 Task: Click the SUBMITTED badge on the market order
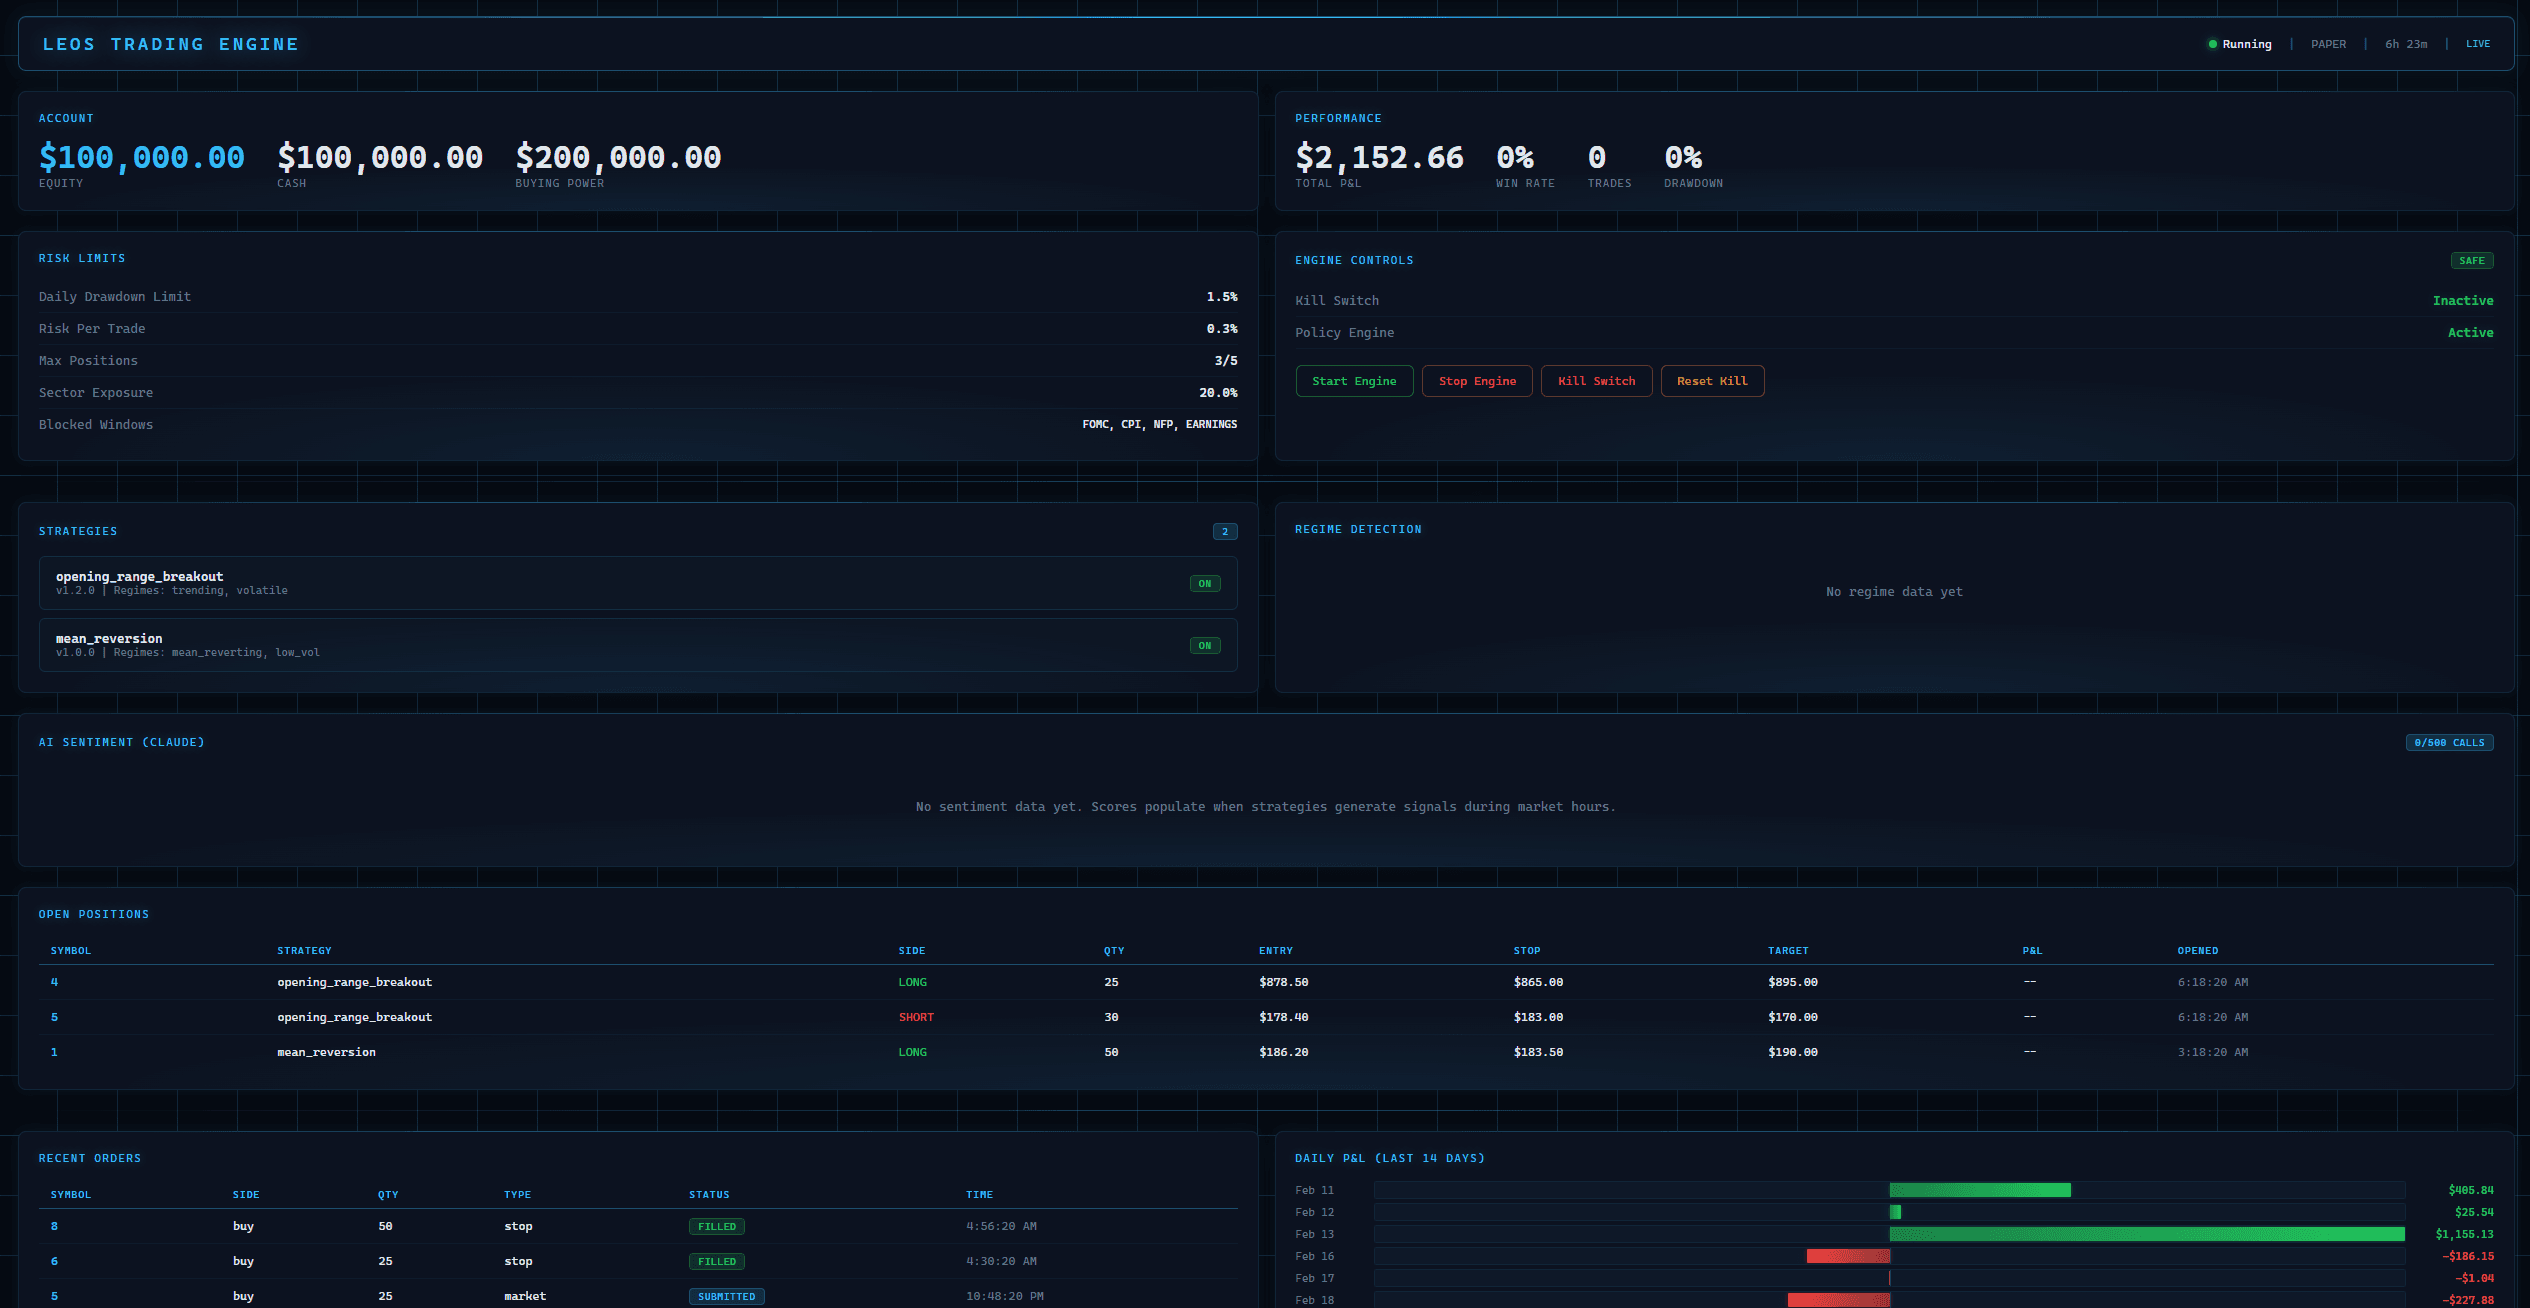726,1296
